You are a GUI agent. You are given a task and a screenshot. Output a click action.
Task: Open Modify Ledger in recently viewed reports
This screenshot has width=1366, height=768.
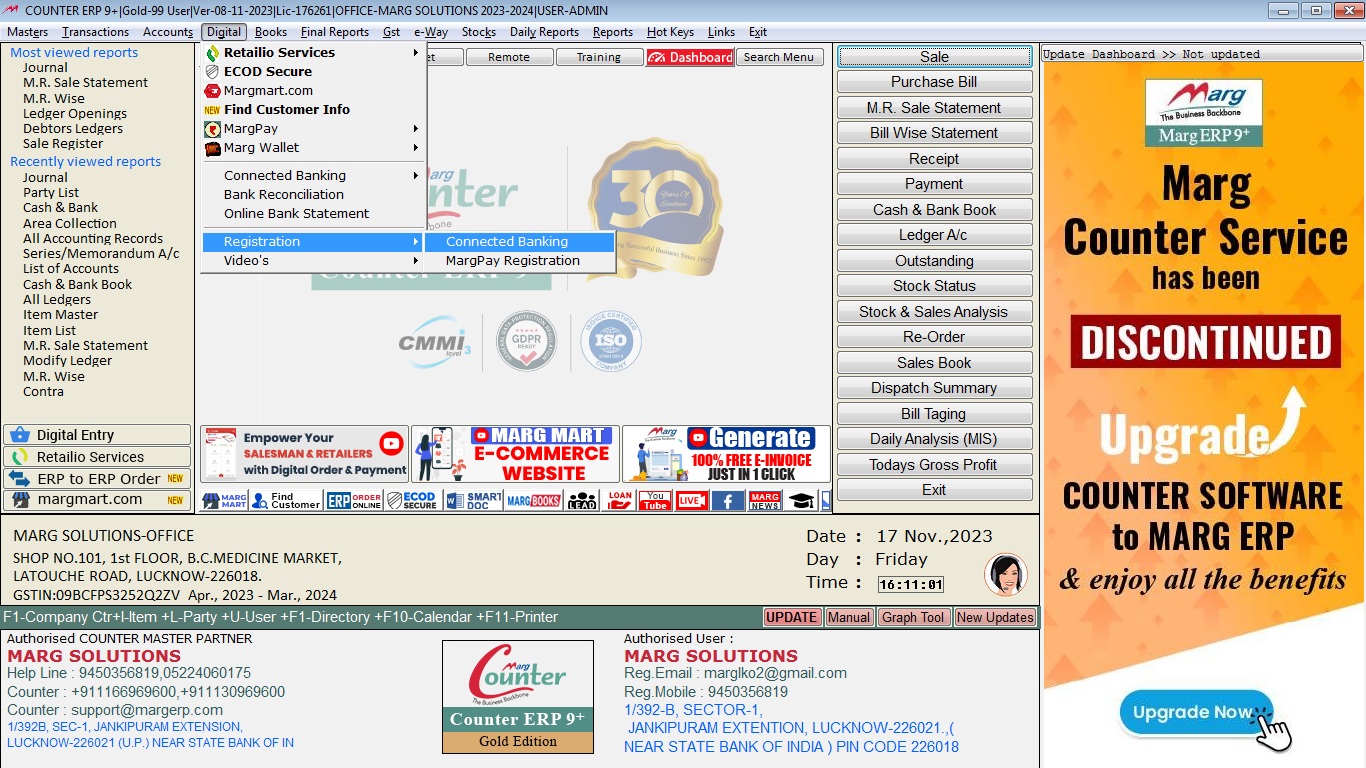click(x=68, y=360)
